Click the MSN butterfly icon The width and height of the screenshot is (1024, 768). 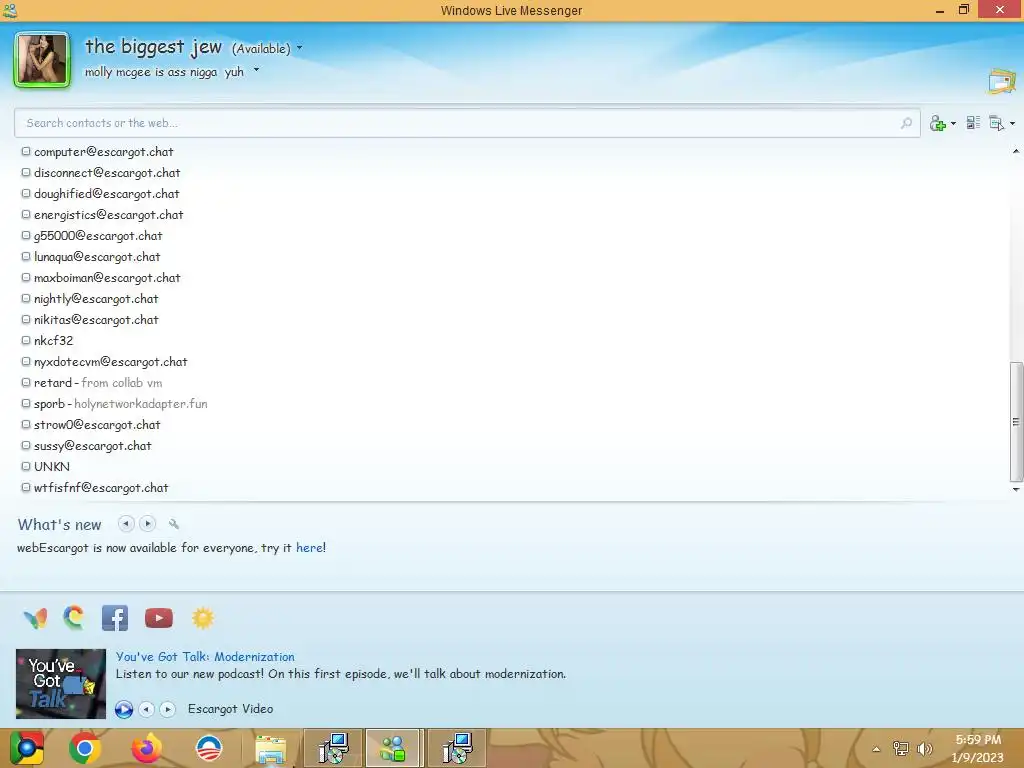pos(35,618)
